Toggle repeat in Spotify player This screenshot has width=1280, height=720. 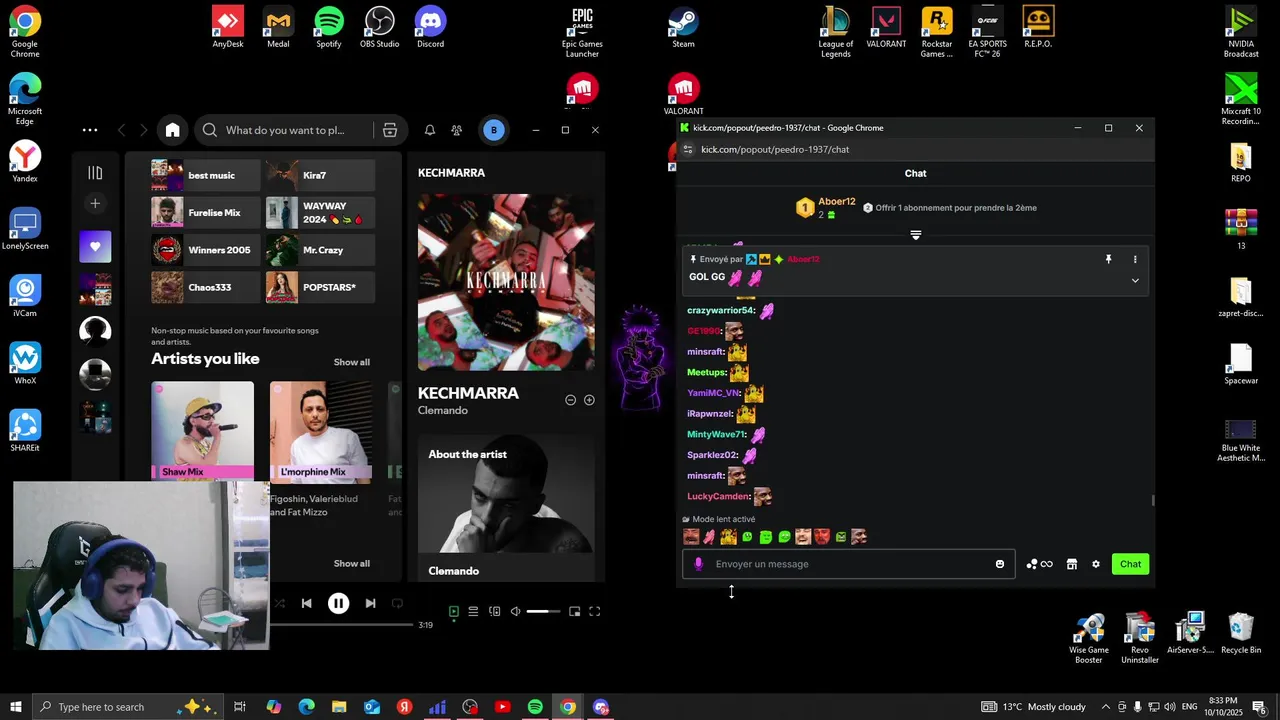pyautogui.click(x=397, y=603)
